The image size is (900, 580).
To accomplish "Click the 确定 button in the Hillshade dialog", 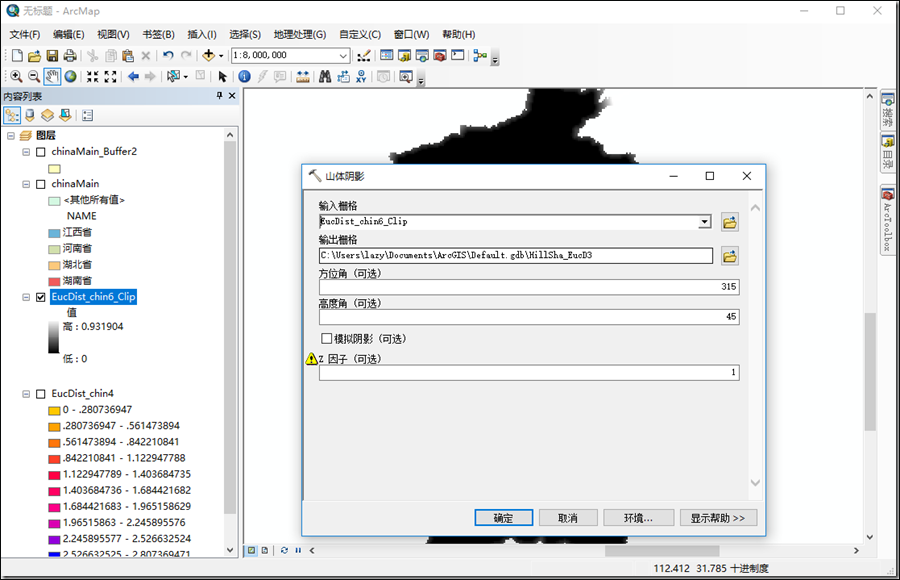I will coord(503,517).
